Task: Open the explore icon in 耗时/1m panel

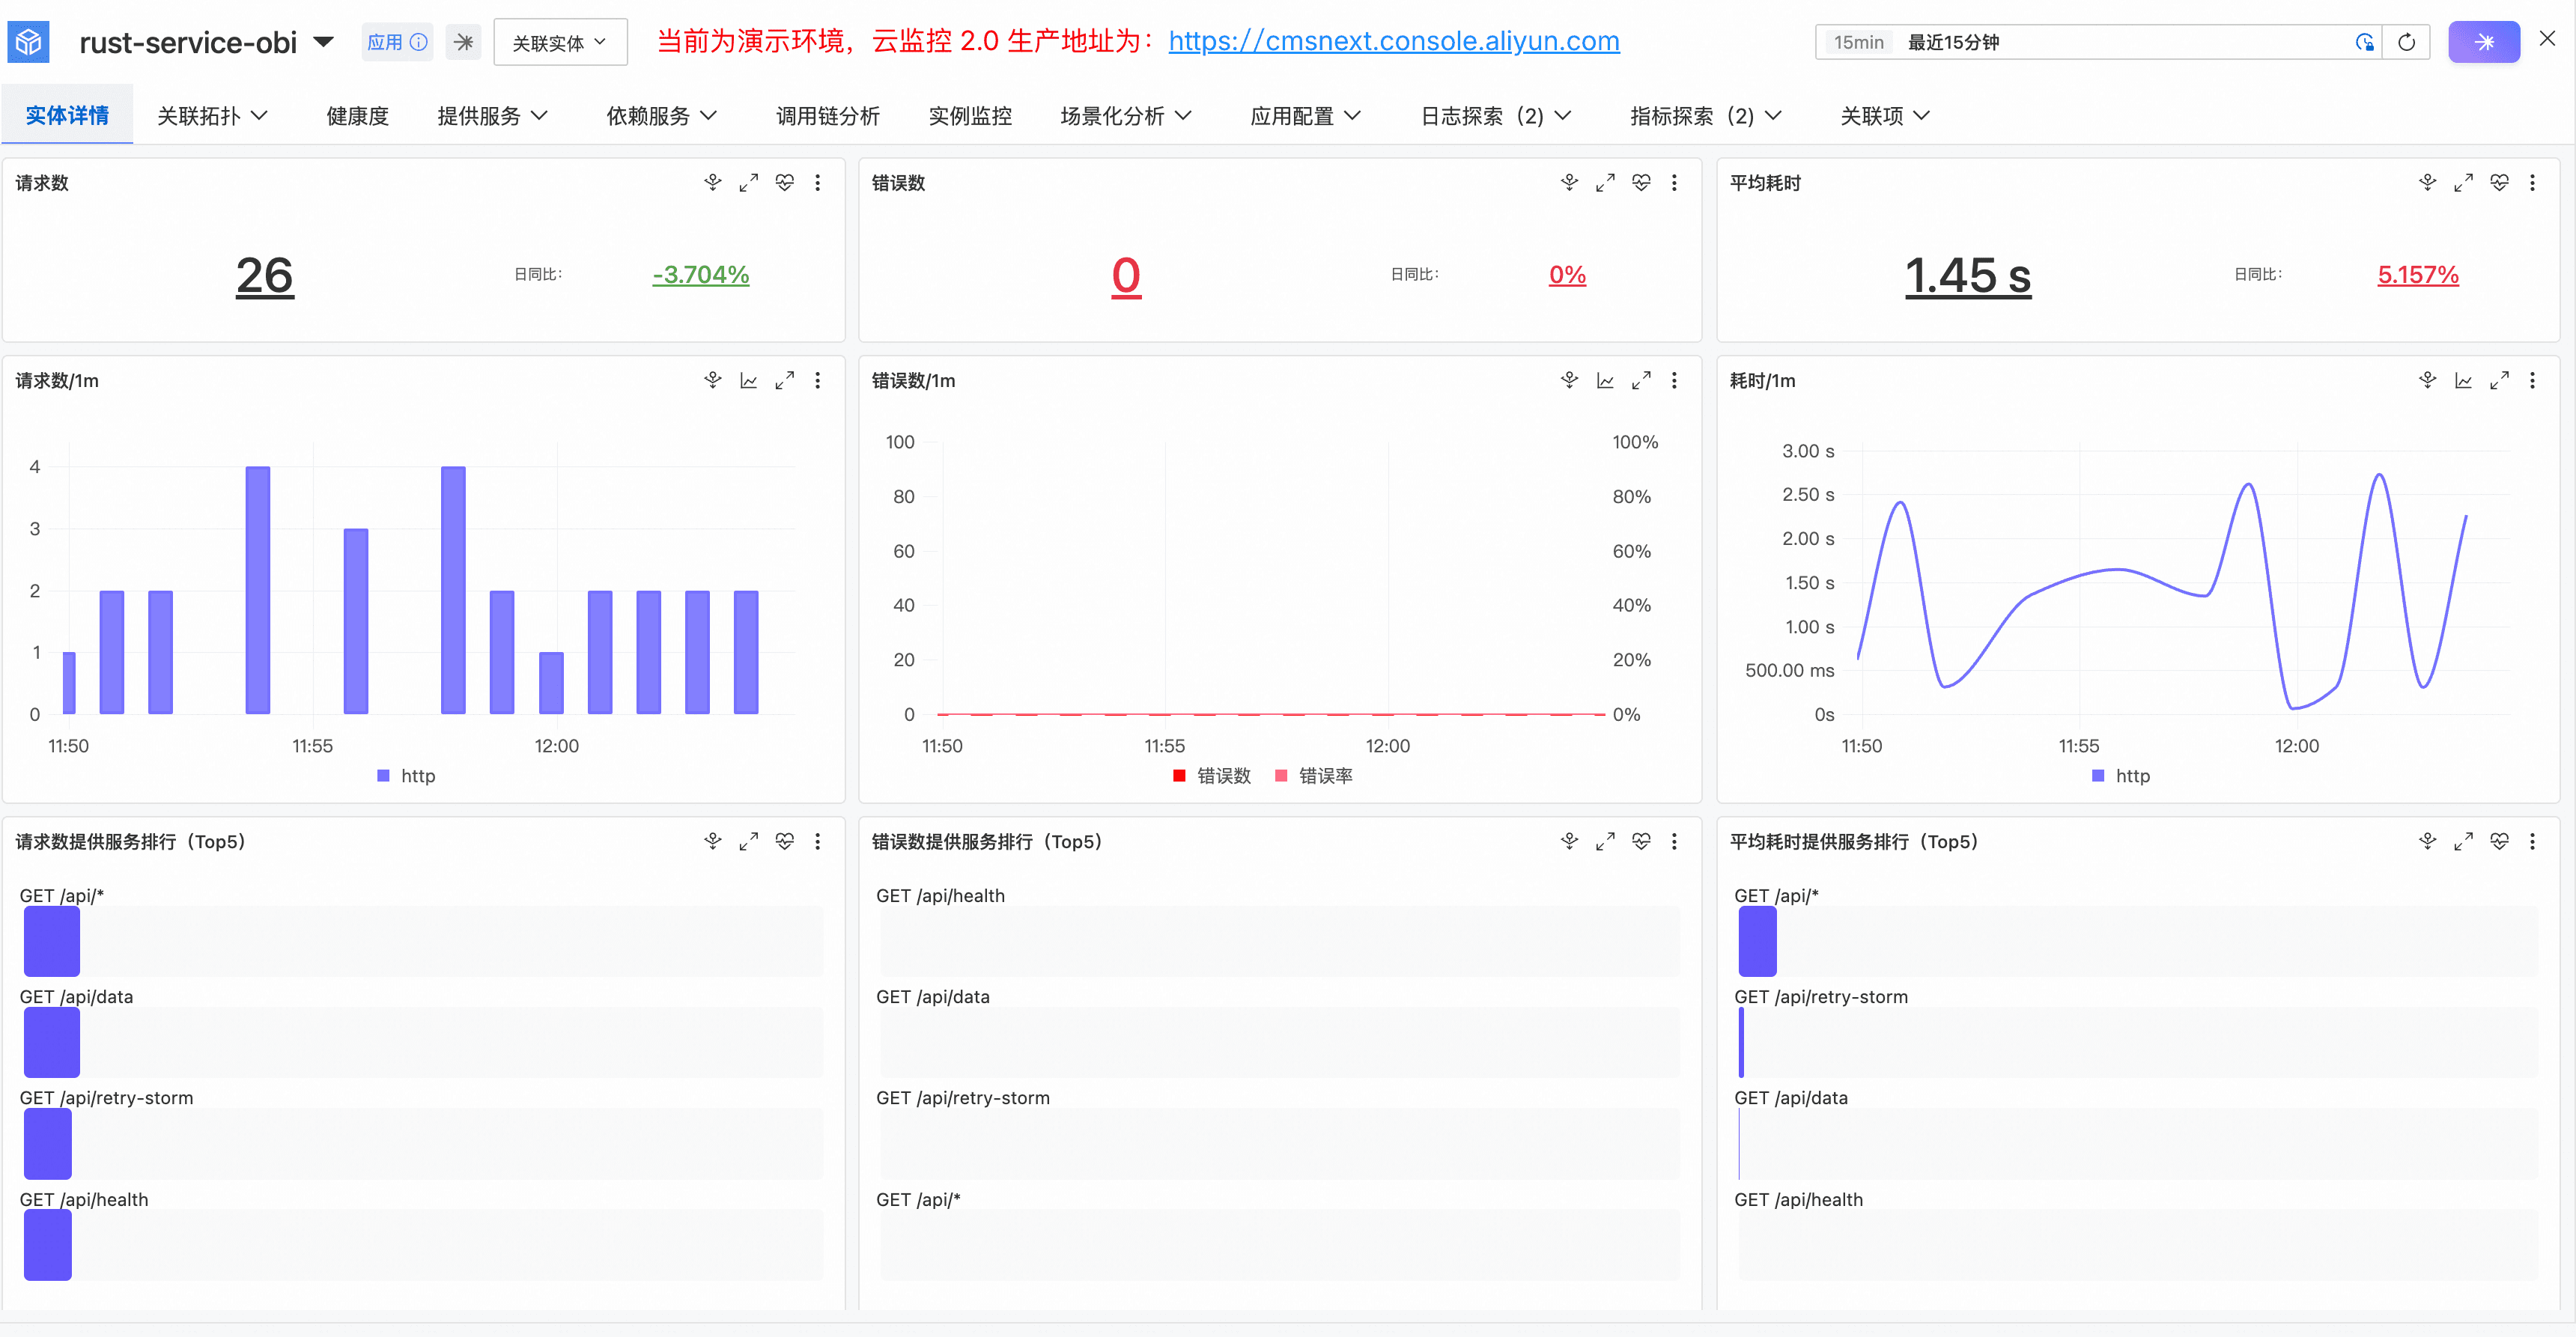Action: [x=2427, y=381]
